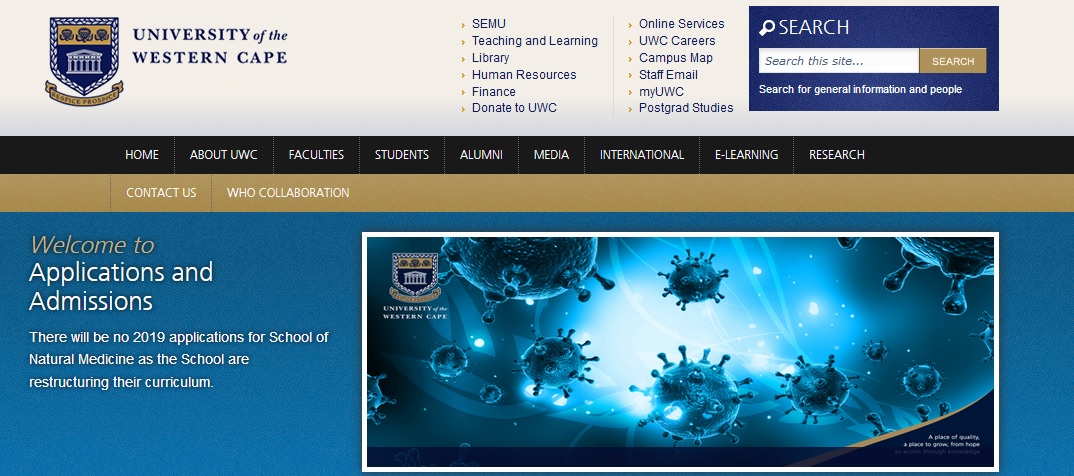
Task: Visit the Postgrad Studies link
Action: (x=685, y=108)
